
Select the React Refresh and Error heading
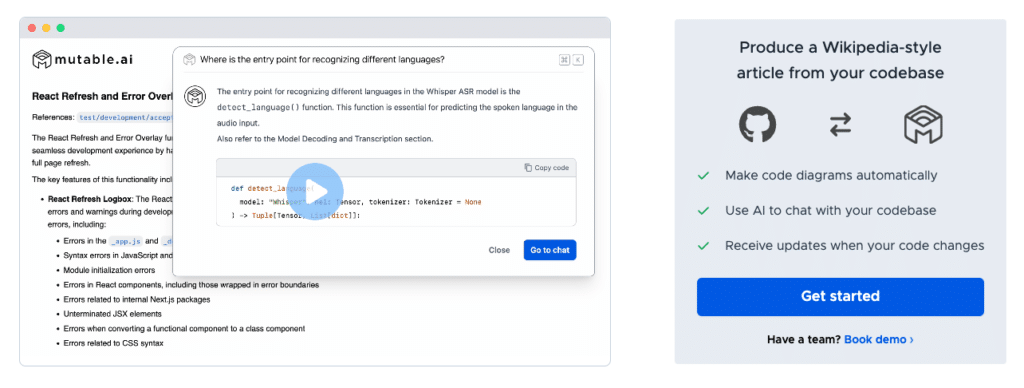(102, 97)
